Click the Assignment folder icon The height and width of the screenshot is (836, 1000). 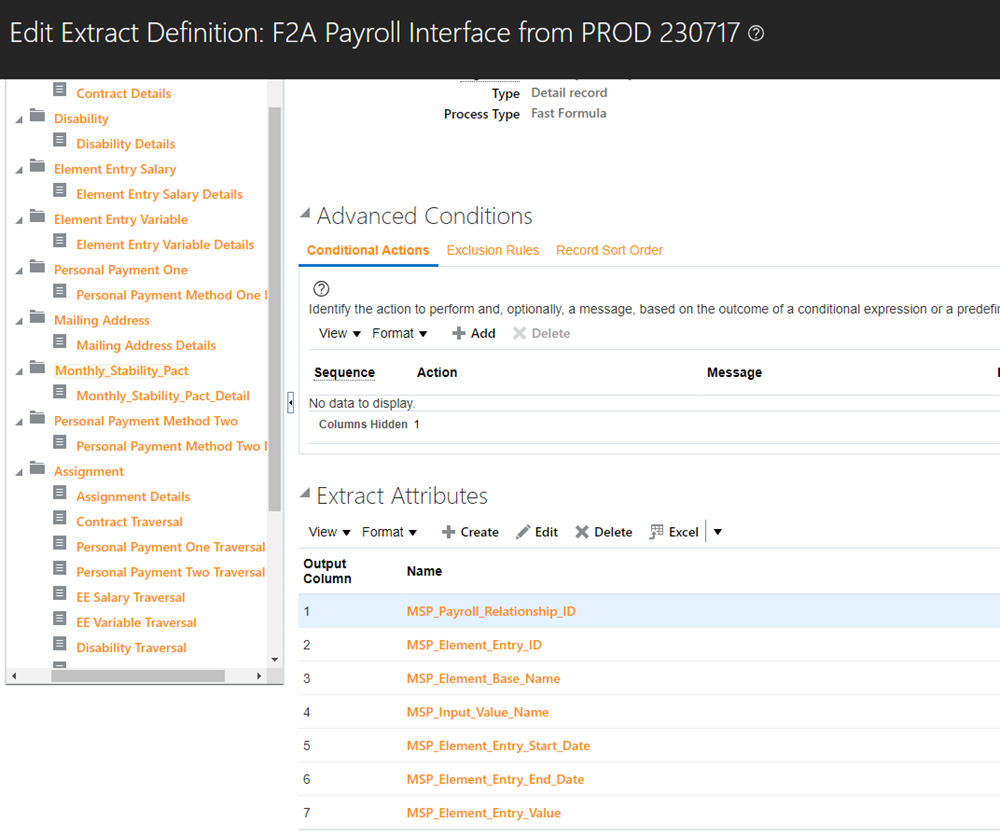[38, 468]
